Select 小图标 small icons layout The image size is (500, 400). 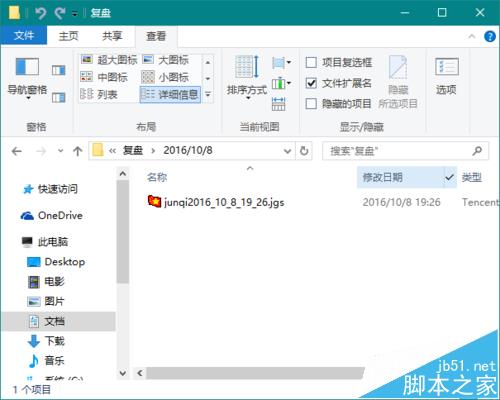(165, 77)
